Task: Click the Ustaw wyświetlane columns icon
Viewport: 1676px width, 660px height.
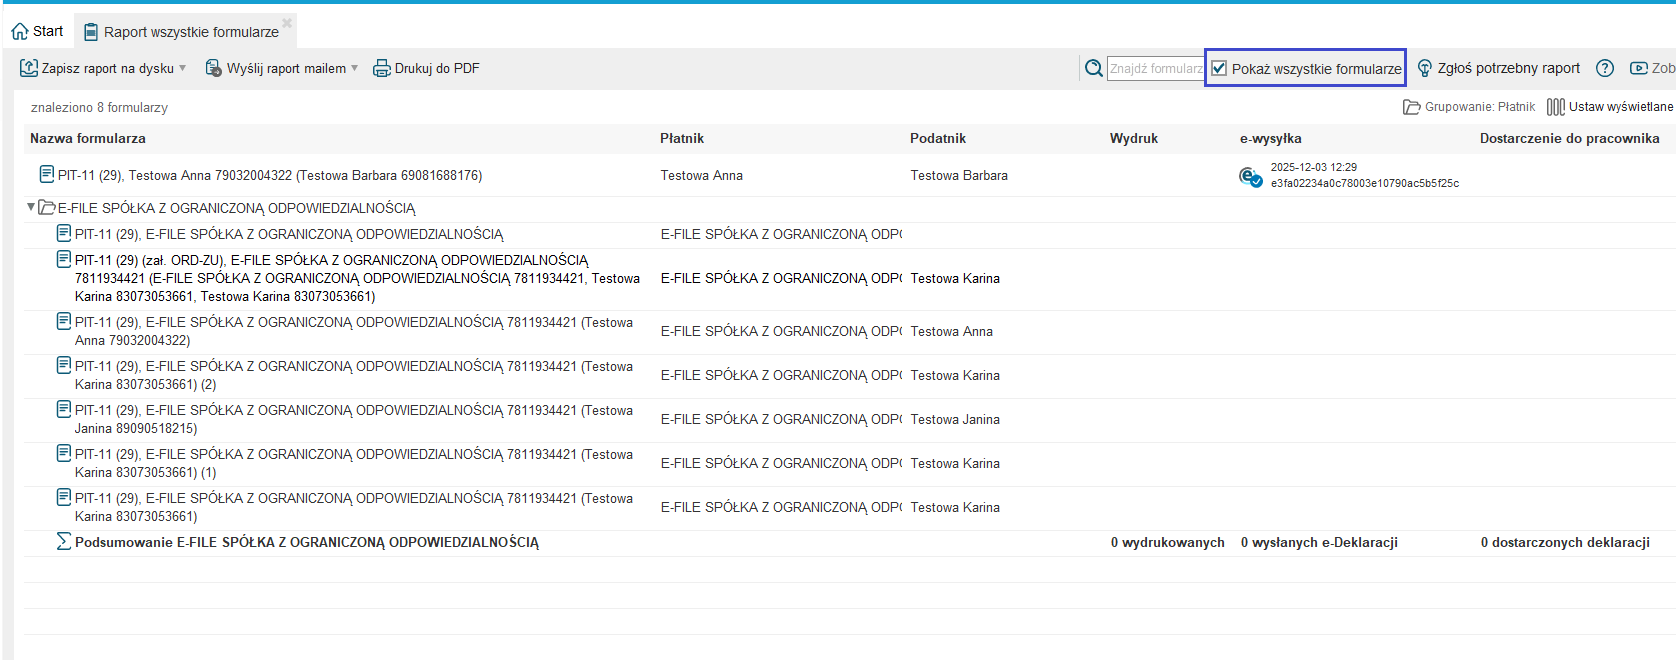Action: pos(1555,107)
